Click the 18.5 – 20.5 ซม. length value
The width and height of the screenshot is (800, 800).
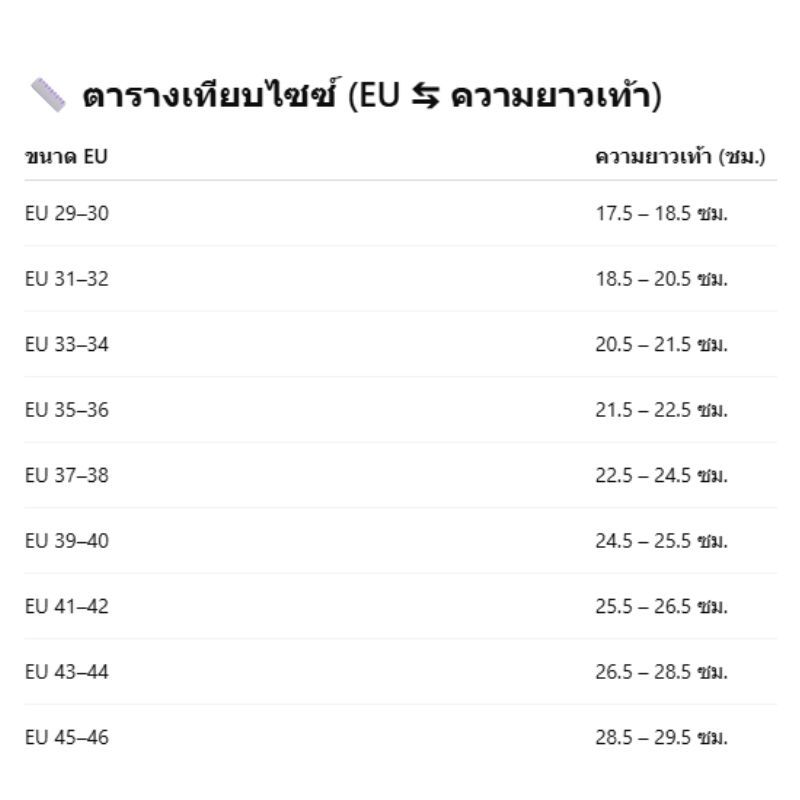[x=661, y=278]
